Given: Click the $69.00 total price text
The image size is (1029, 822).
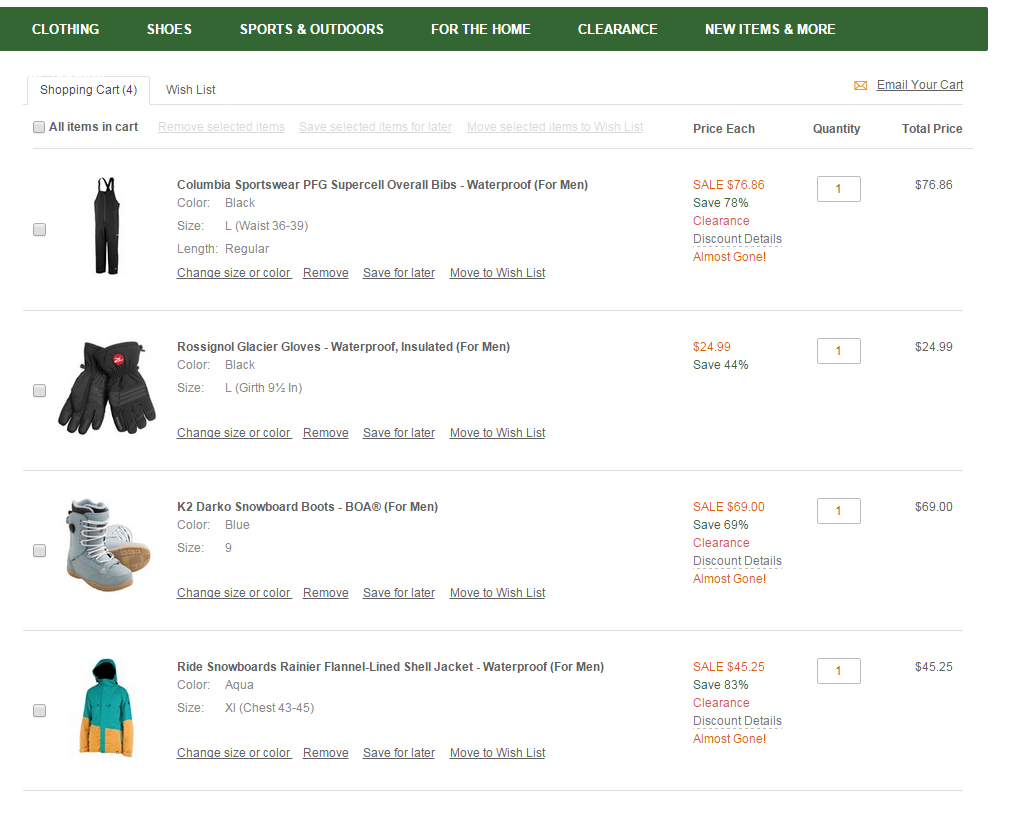Looking at the screenshot, I should tap(933, 507).
